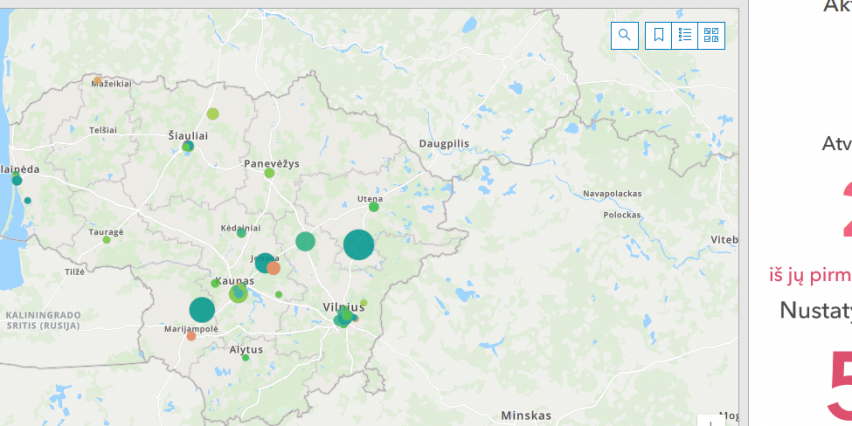Select the layered green circle at Kaunas
852x426 pixels.
pos(238,293)
